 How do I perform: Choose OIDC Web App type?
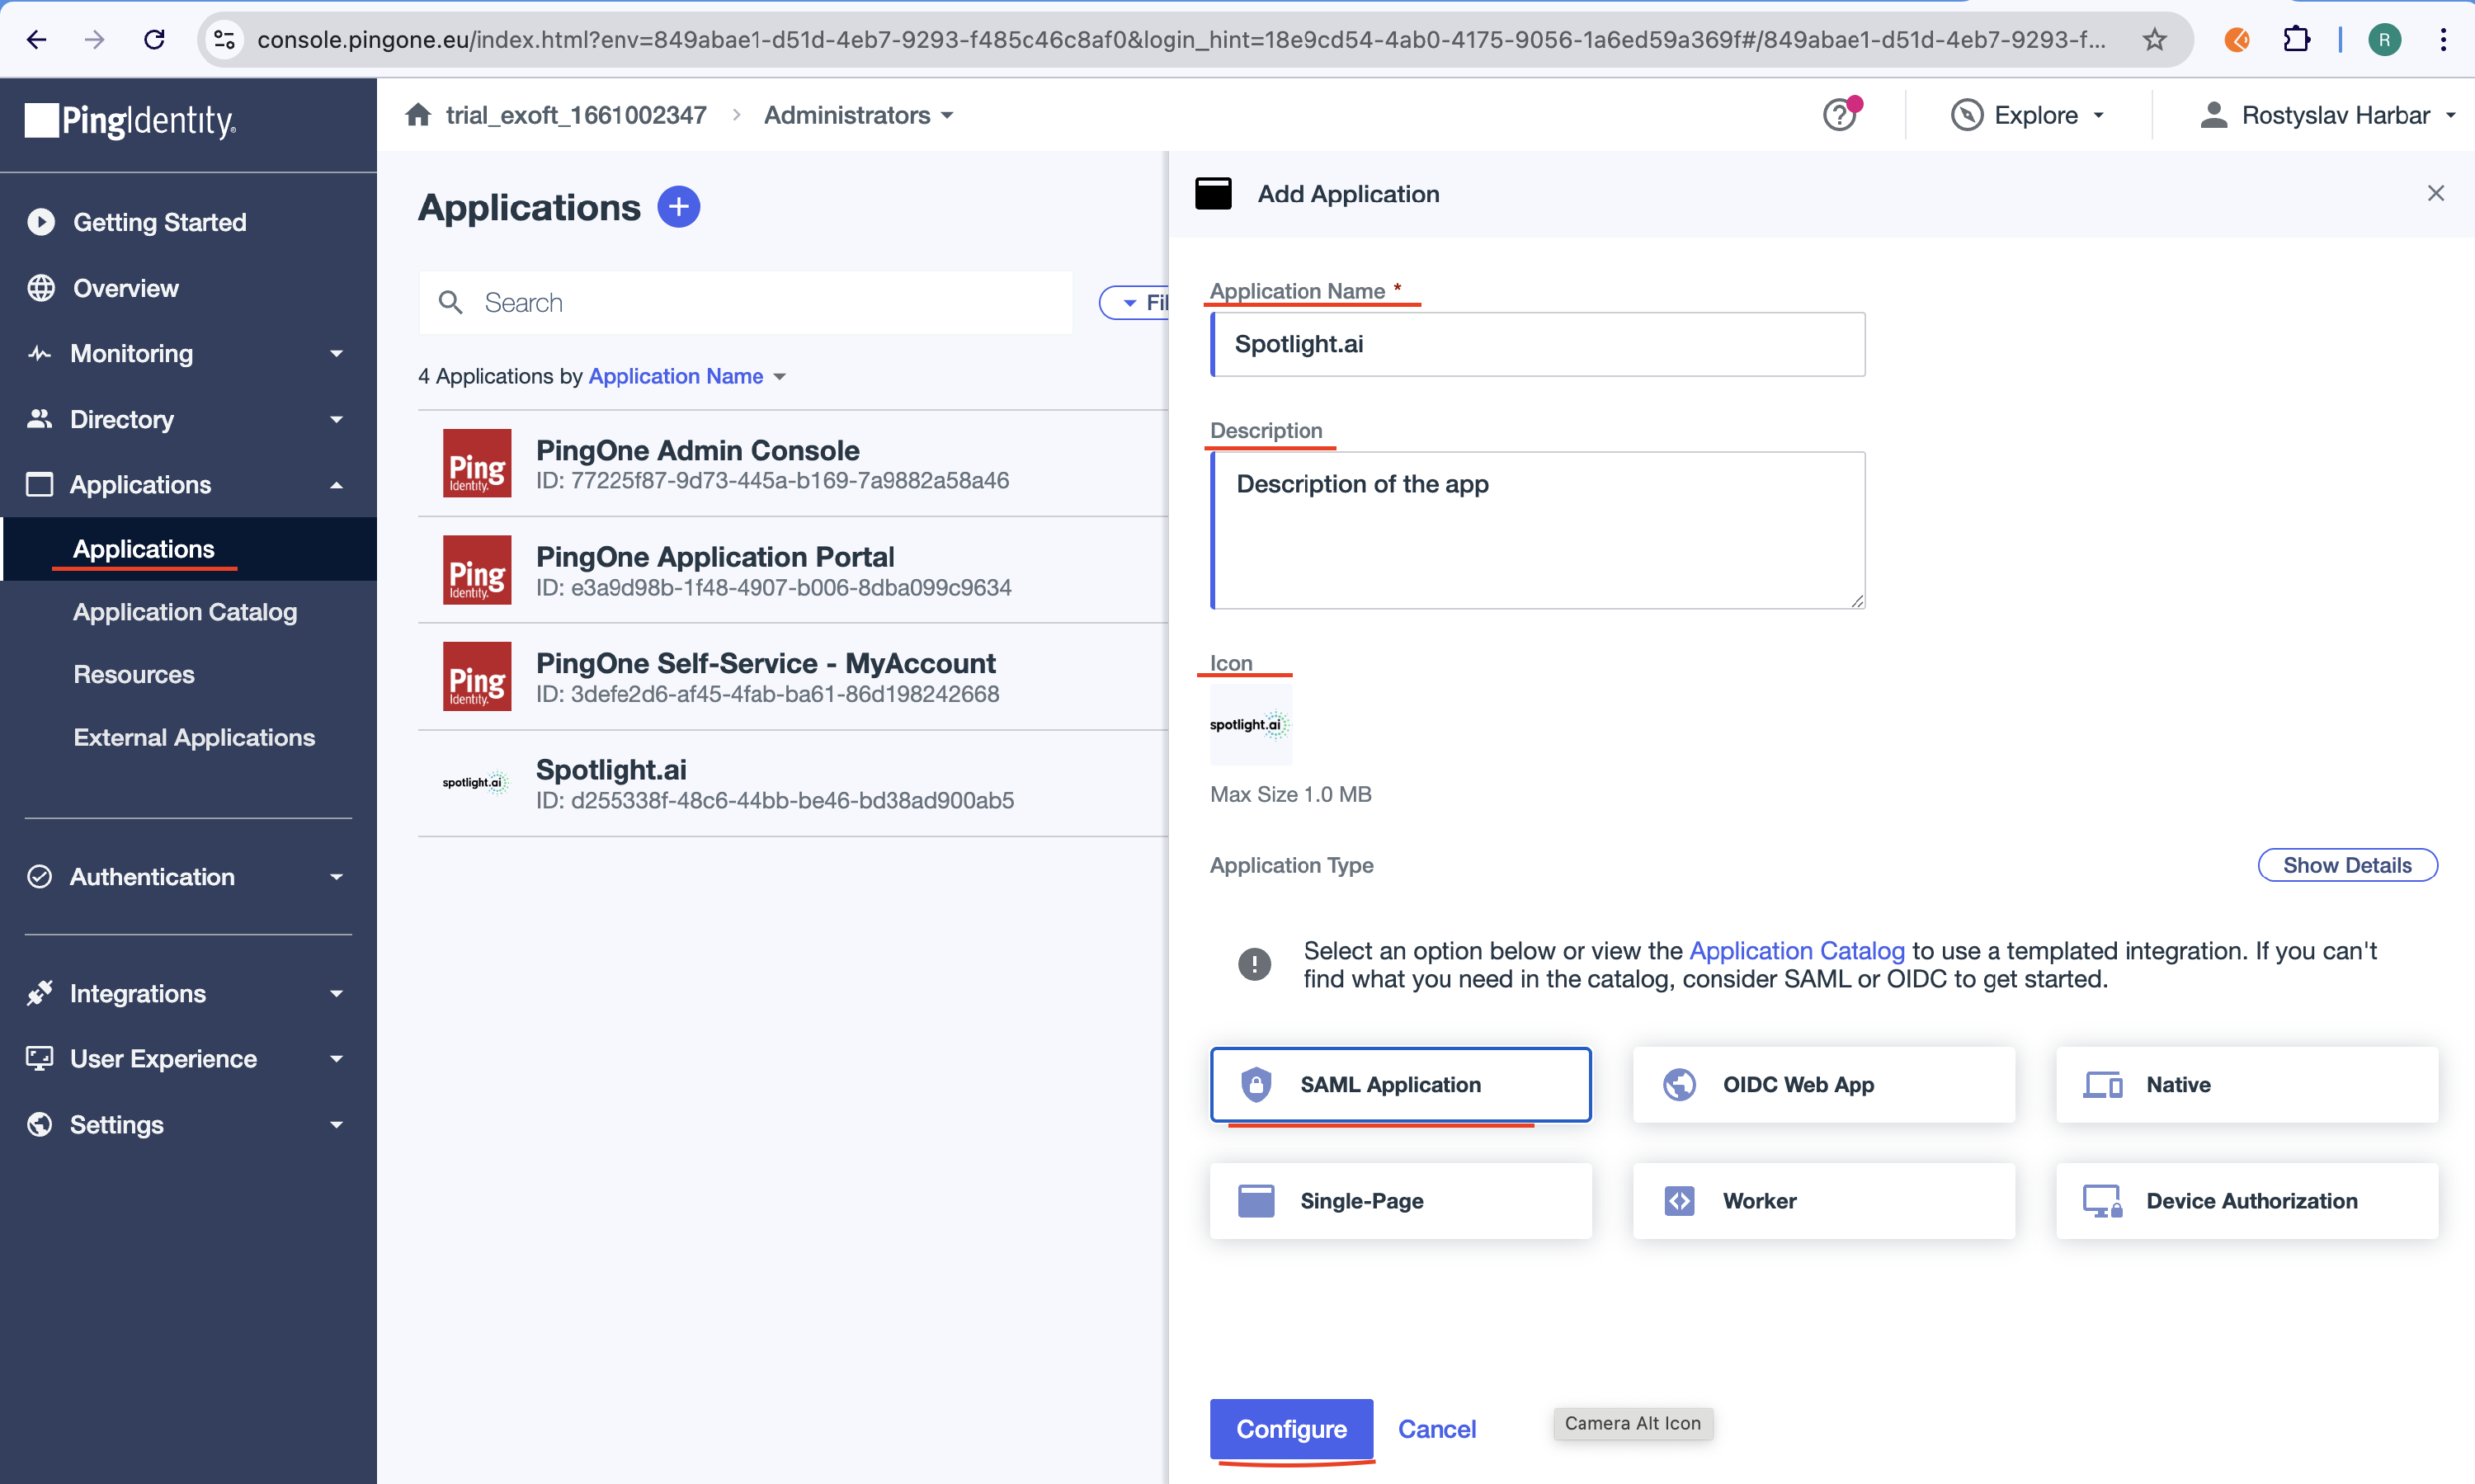click(x=1822, y=1084)
